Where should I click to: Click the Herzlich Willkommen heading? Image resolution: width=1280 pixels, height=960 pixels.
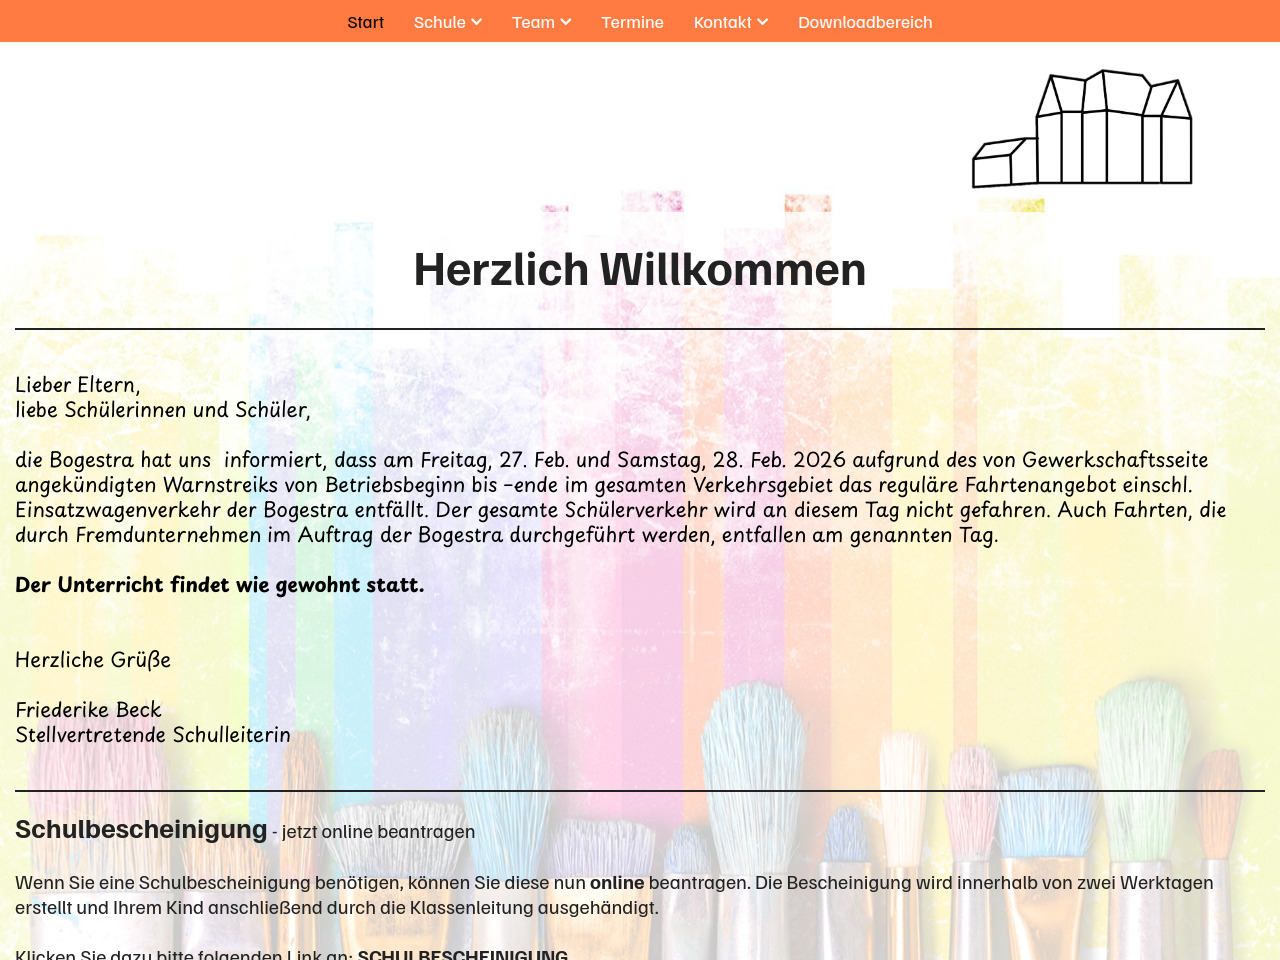coord(640,270)
